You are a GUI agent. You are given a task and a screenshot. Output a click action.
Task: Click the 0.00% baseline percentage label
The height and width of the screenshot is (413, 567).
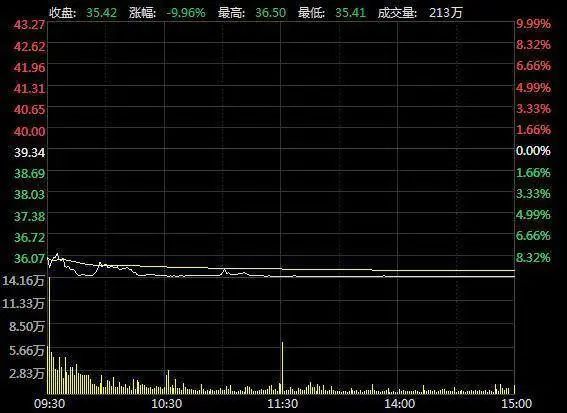pyautogui.click(x=533, y=151)
